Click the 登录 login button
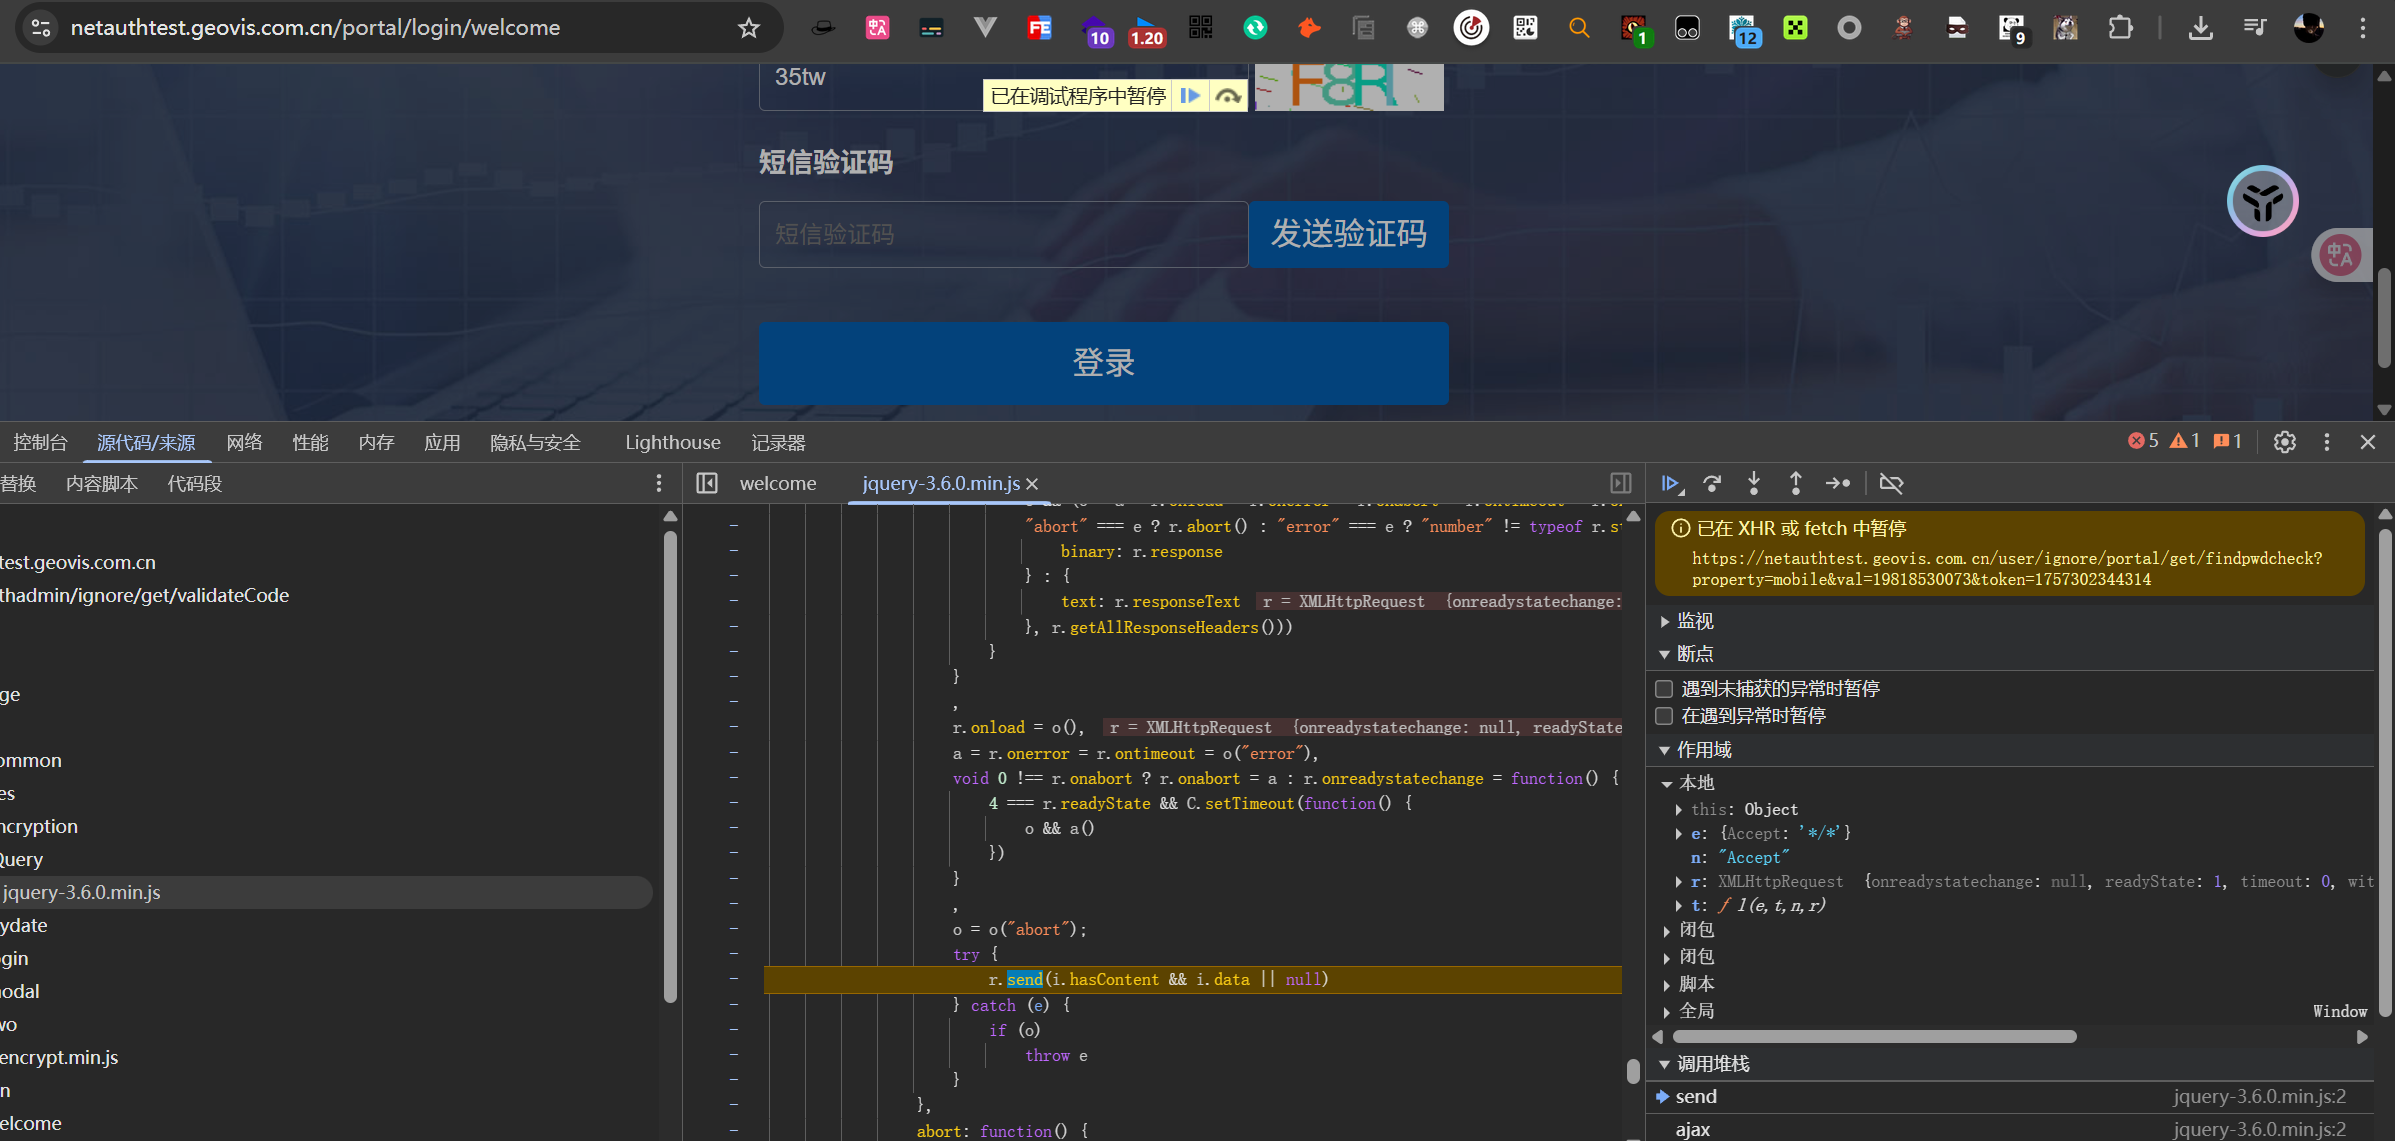Image resolution: width=2395 pixels, height=1141 pixels. 1103,363
